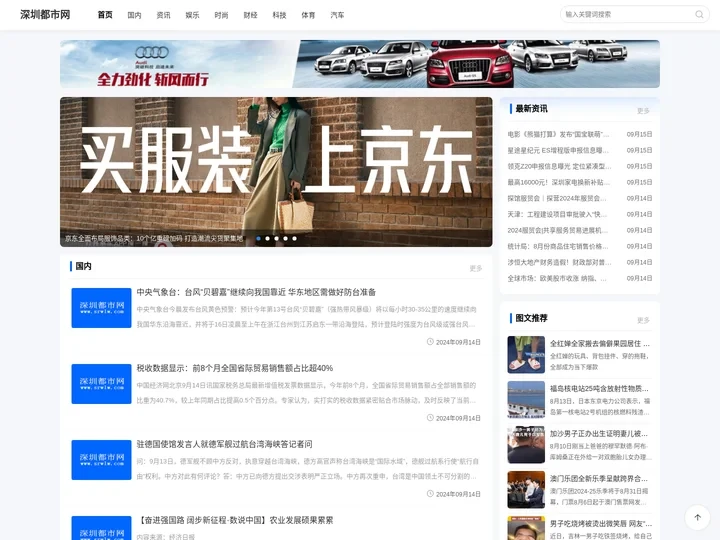Select the 首页 nav item
This screenshot has height=540, width=720.
(105, 15)
